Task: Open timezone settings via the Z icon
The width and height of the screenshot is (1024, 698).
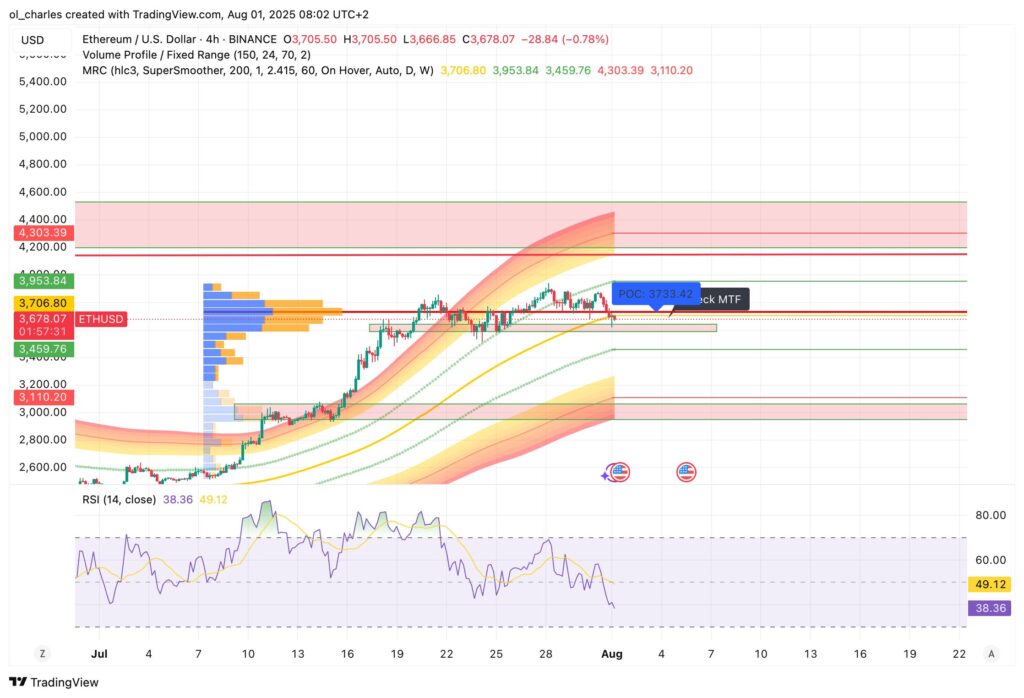Action: [42, 652]
